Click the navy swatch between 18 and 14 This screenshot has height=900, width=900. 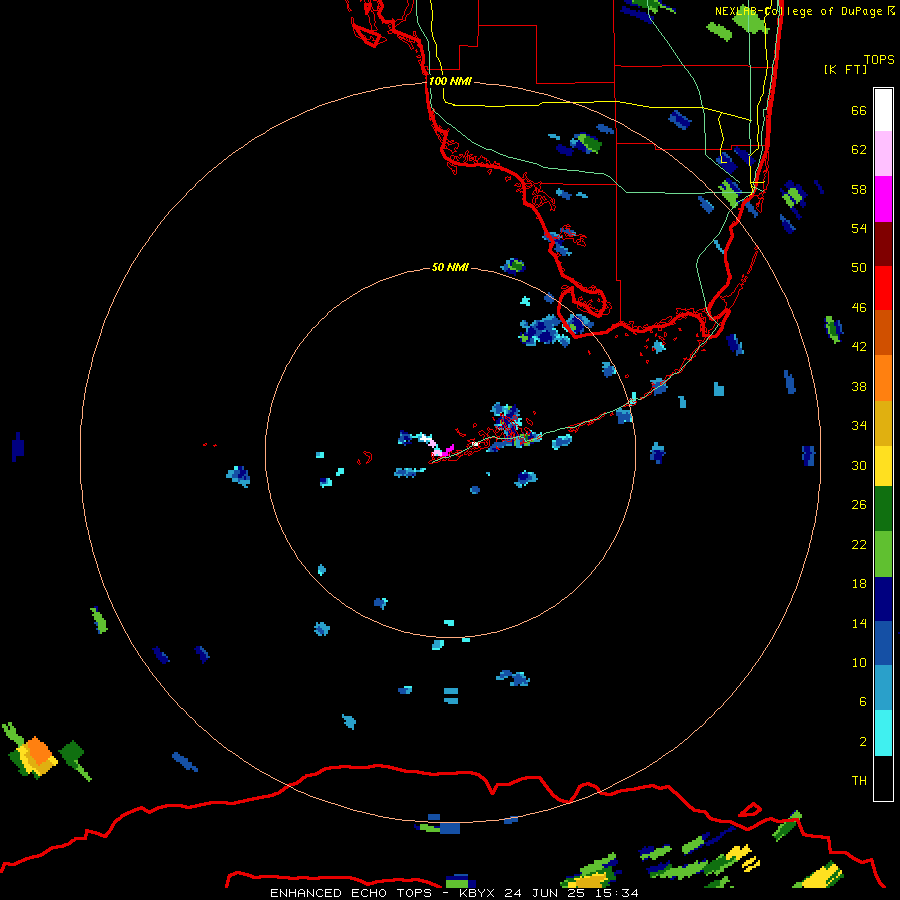point(883,599)
